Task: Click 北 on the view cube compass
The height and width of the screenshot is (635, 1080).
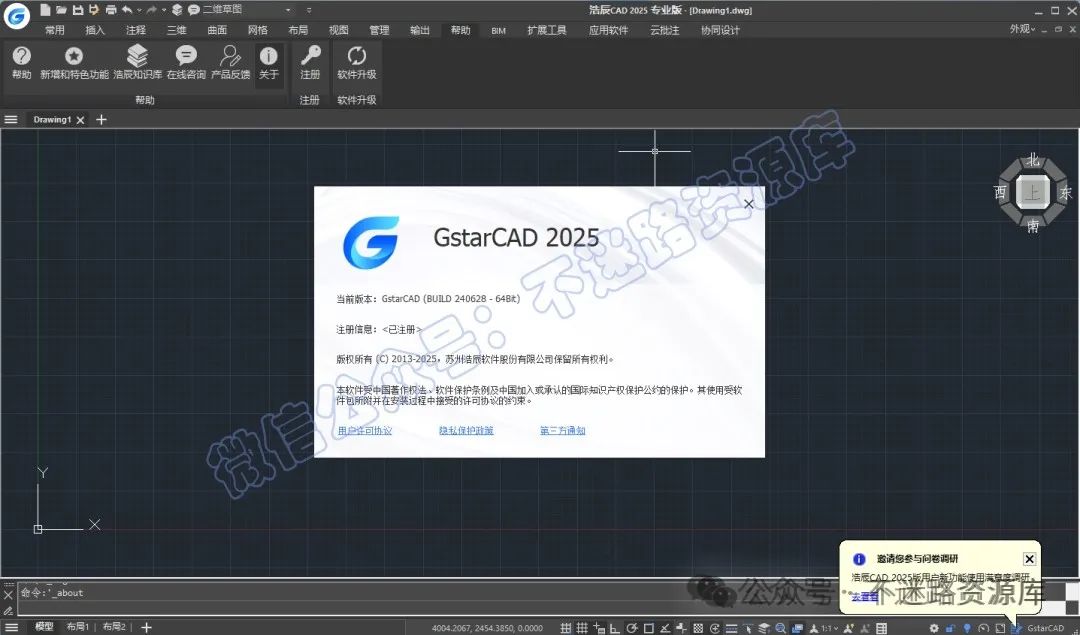Action: click(x=1032, y=160)
